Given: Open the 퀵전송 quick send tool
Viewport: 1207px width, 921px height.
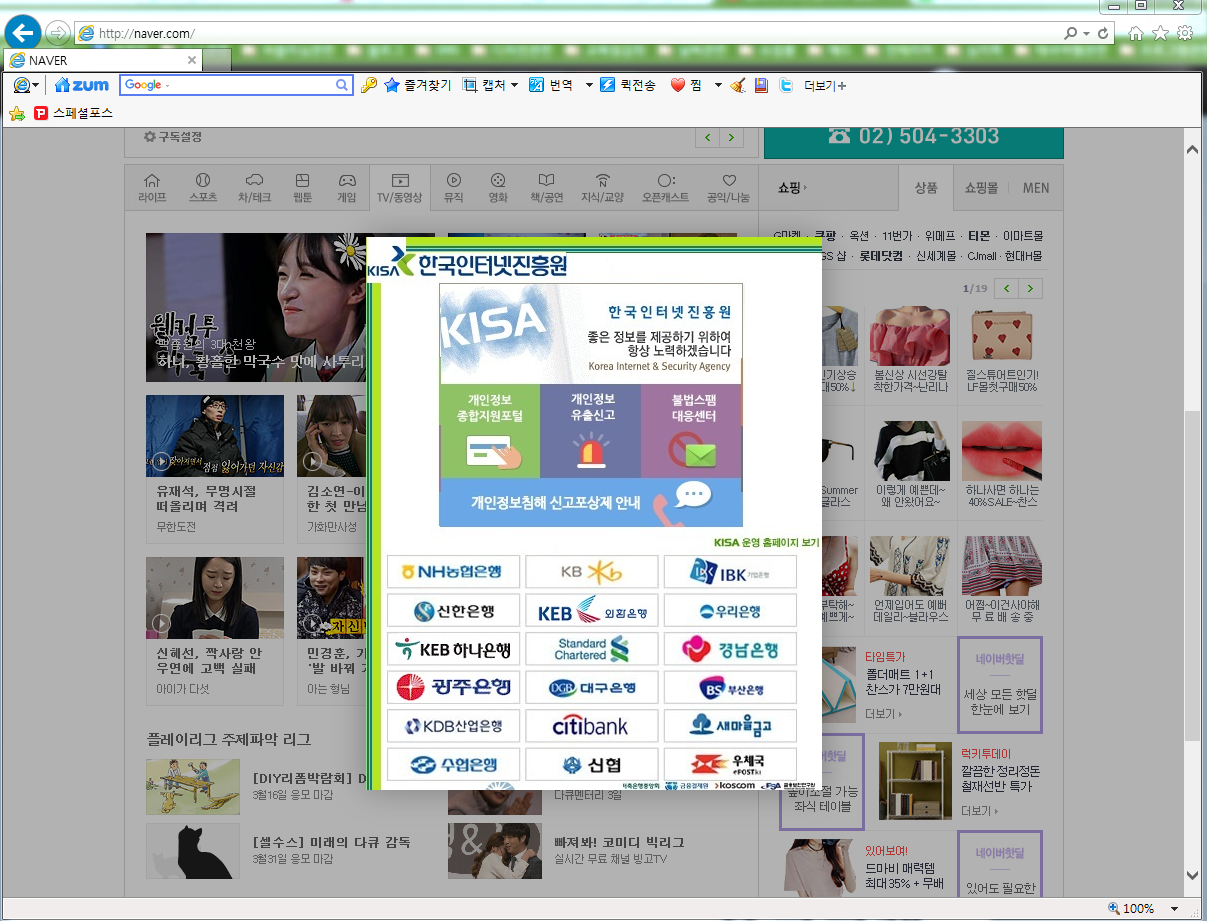Looking at the screenshot, I should [x=627, y=86].
